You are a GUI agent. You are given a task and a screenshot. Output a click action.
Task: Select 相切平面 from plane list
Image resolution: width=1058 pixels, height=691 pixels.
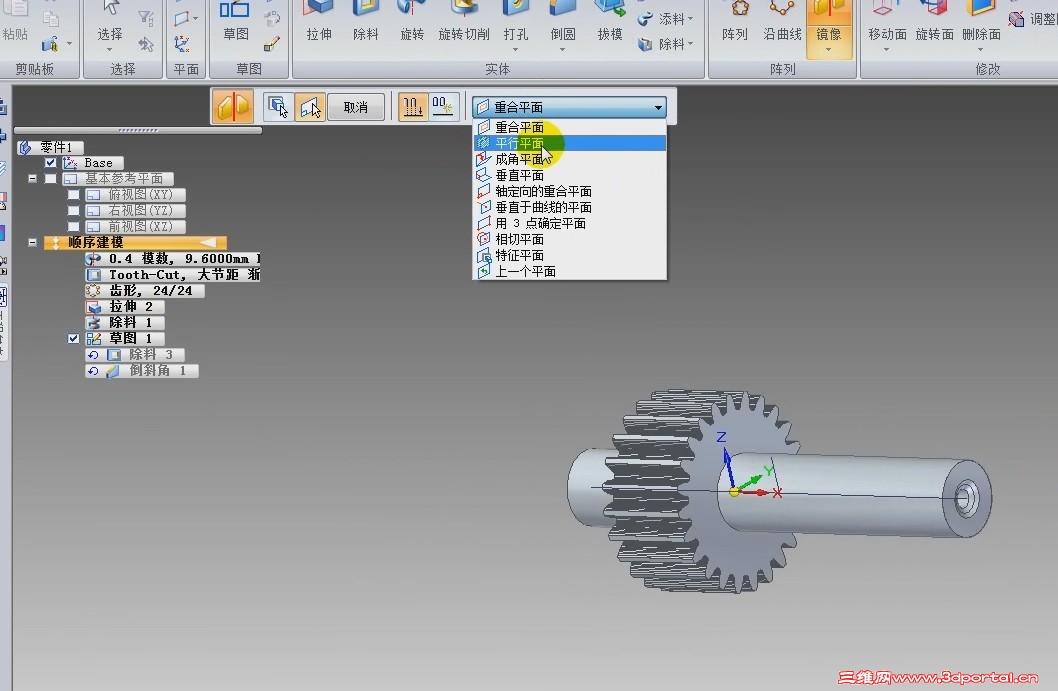coord(569,240)
